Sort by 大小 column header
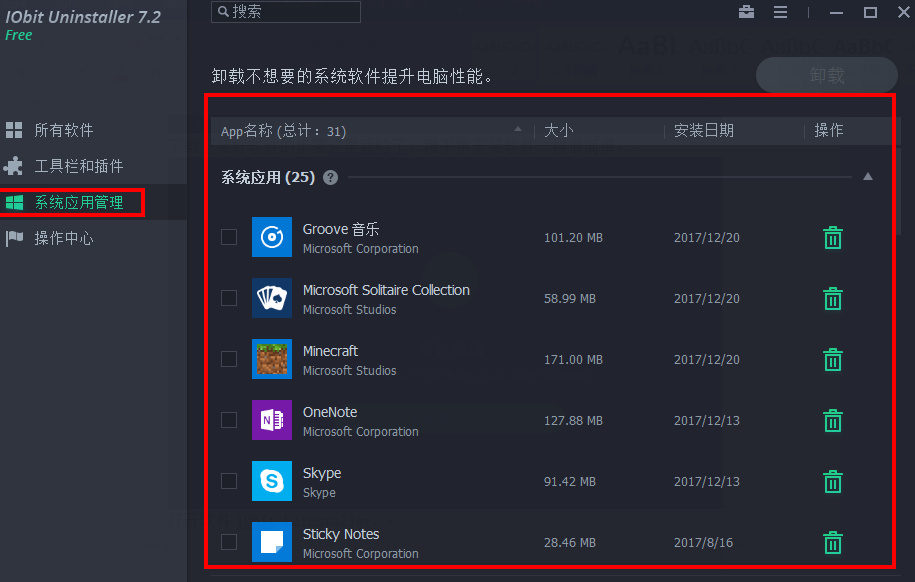 click(558, 130)
